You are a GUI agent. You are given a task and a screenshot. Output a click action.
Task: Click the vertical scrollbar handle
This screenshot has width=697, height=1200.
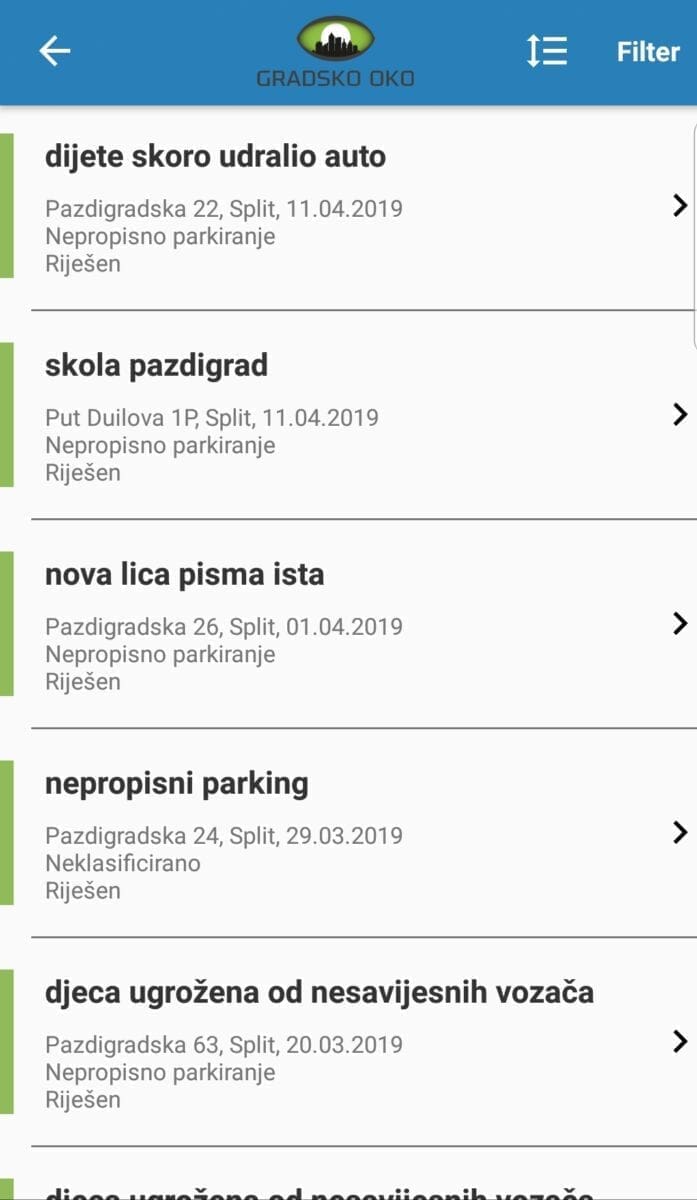(693, 235)
